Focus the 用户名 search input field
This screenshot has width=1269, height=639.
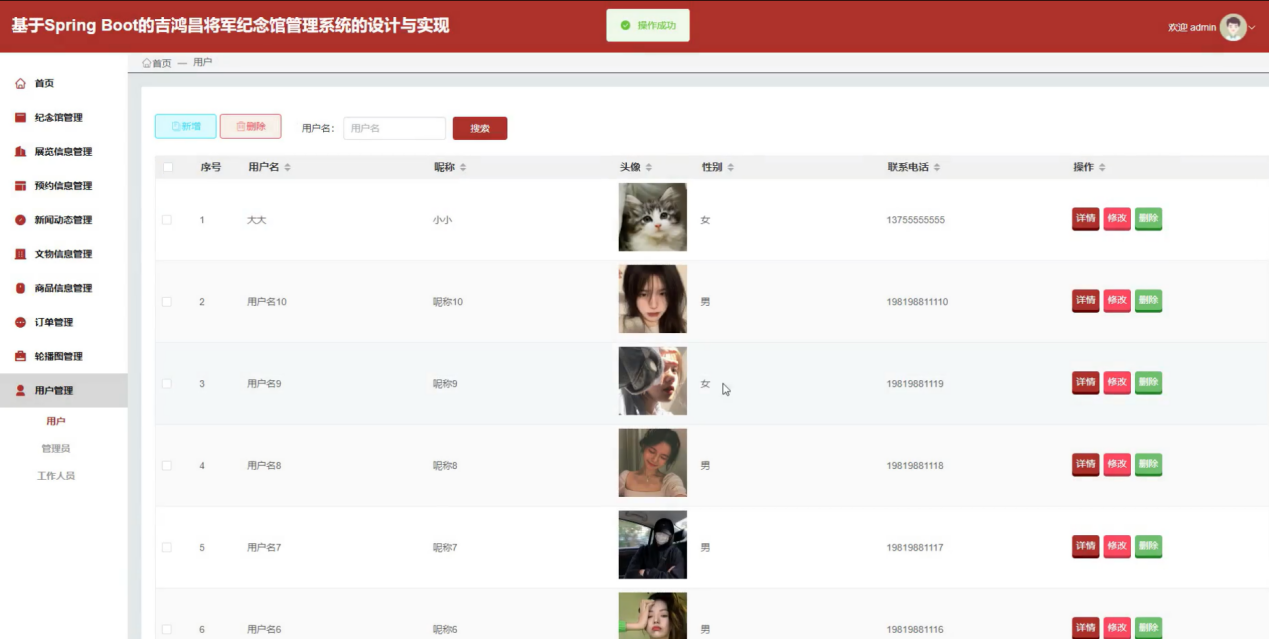[x=394, y=128]
